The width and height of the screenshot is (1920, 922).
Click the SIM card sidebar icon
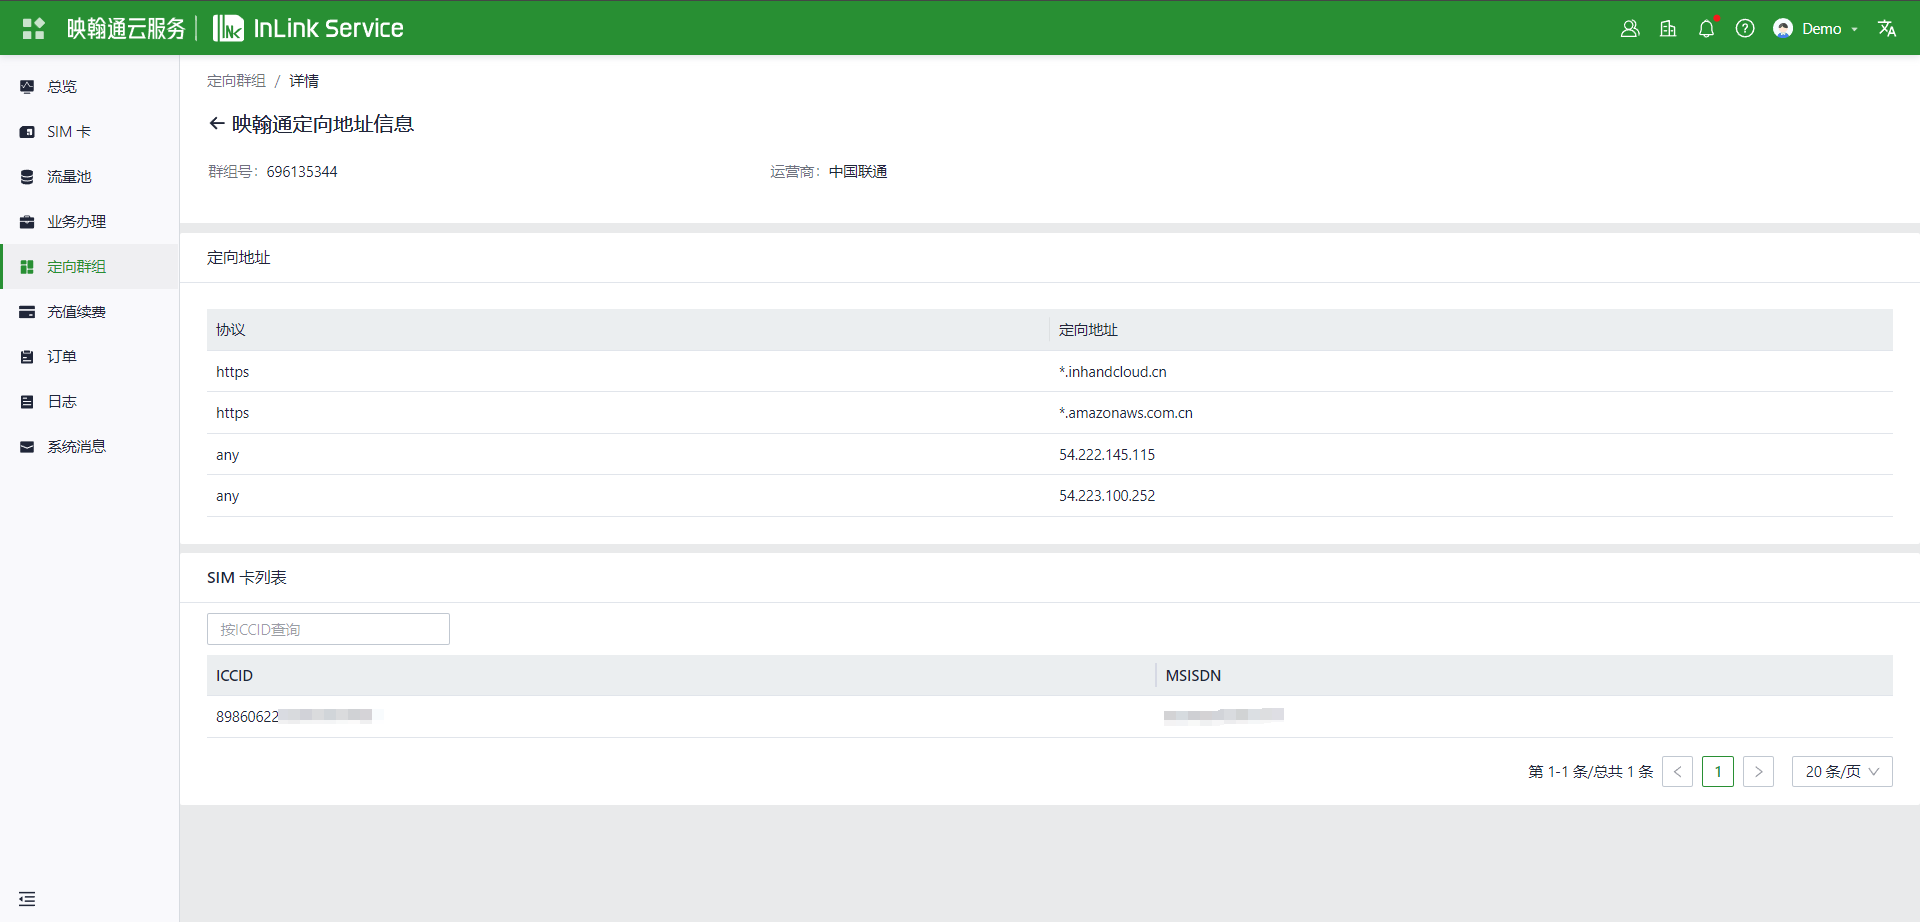(x=27, y=132)
